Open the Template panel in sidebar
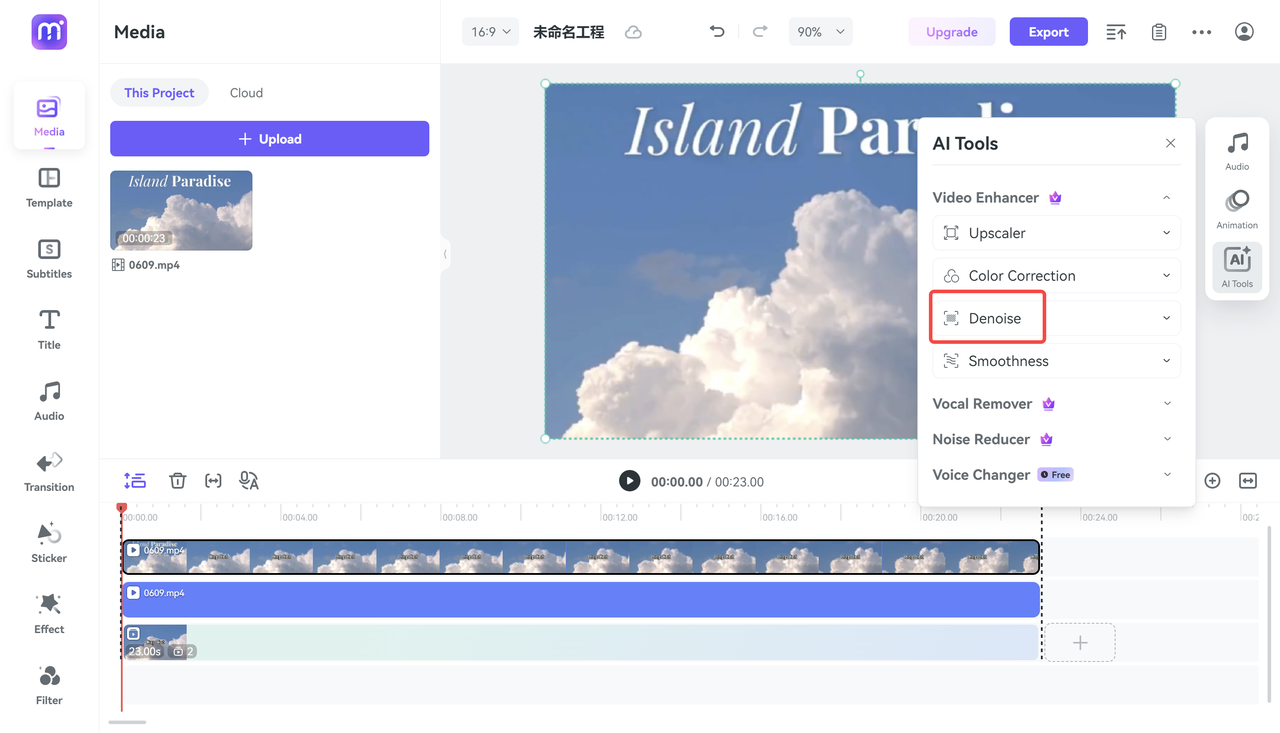 48,188
